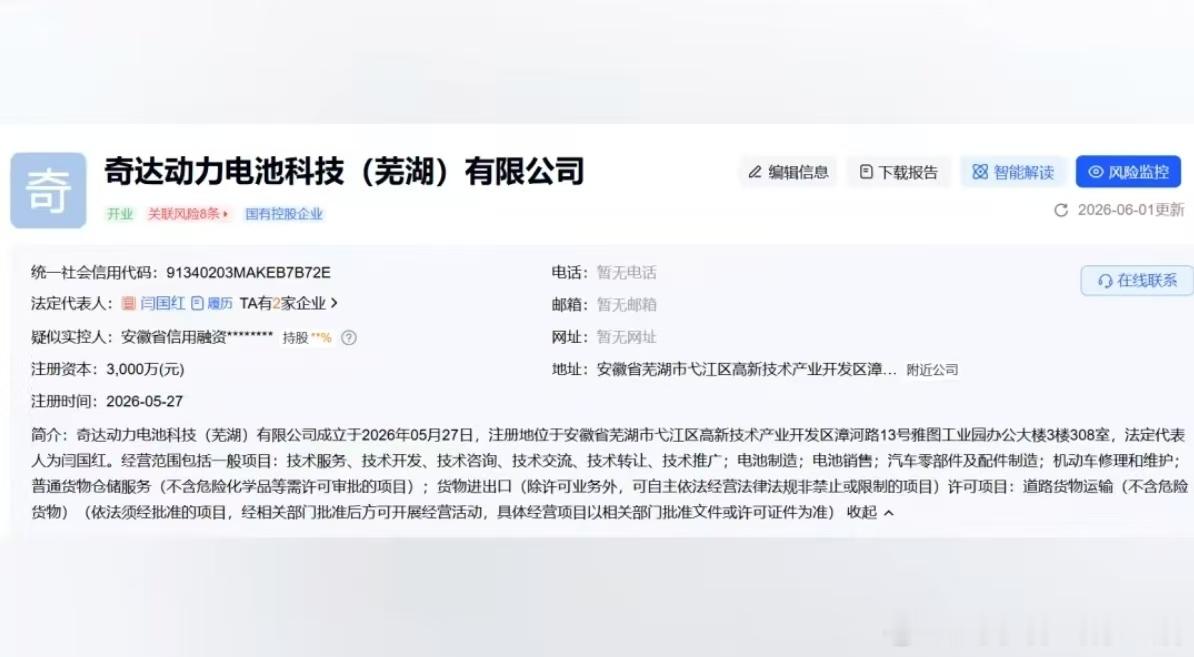This screenshot has height=657, width=1194.
Task: Click the refresh icon beside 2026-06-01更新
Action: coord(1061,210)
